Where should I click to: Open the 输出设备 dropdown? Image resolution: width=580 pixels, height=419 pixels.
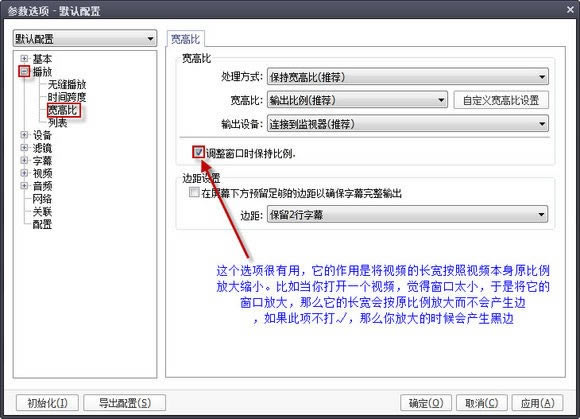tap(408, 124)
